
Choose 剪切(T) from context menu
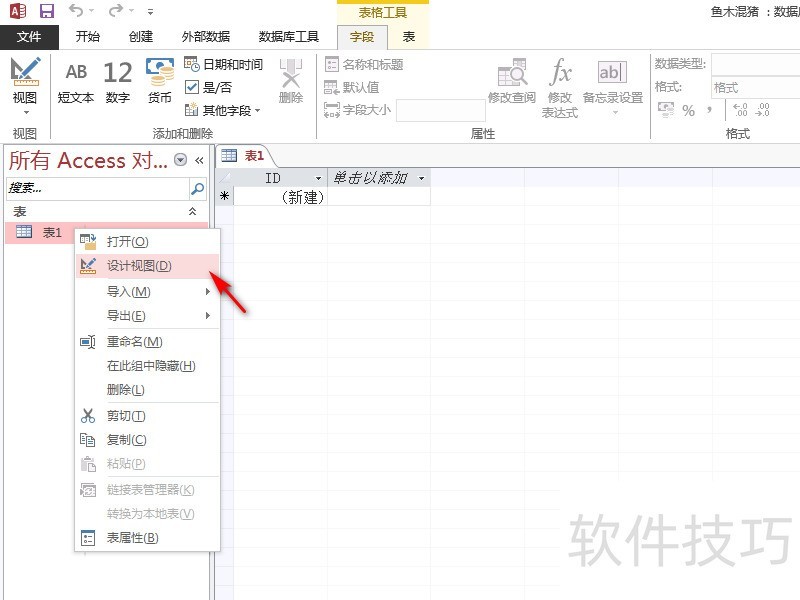click(147, 416)
